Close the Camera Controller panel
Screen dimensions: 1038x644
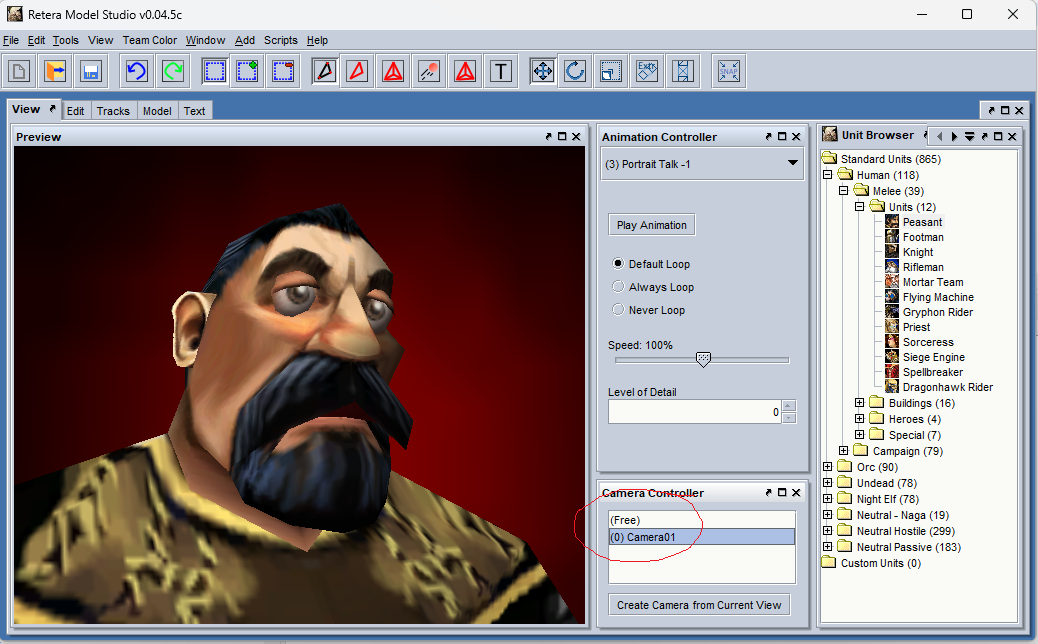[x=796, y=492]
